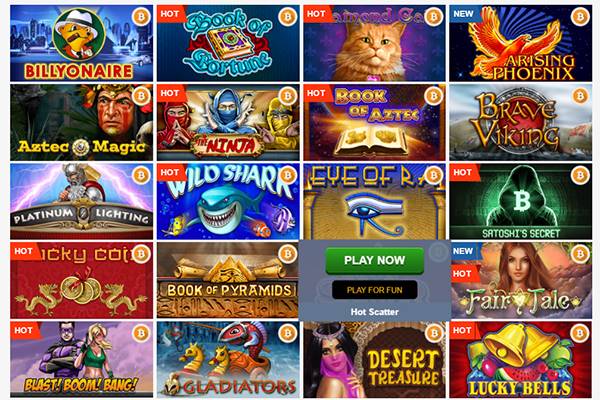
Task: Open the Platinum Lightning game tile
Action: point(82,202)
